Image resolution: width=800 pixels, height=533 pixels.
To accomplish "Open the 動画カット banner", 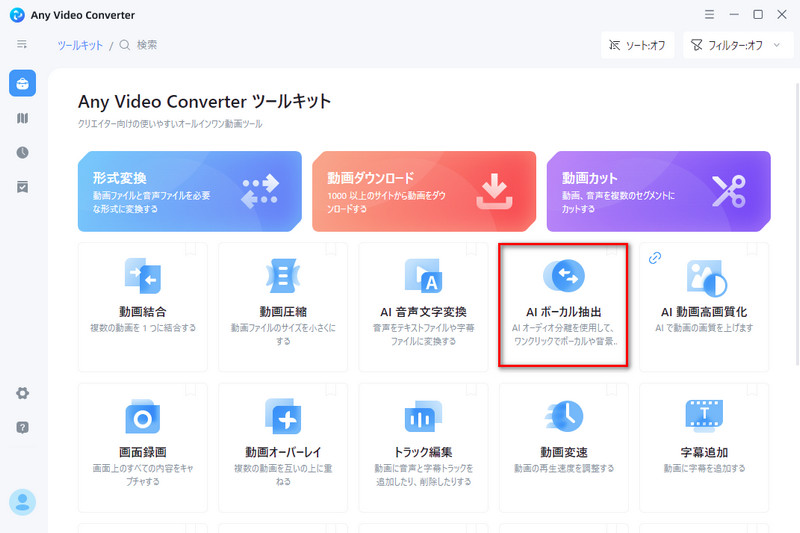I will [659, 191].
